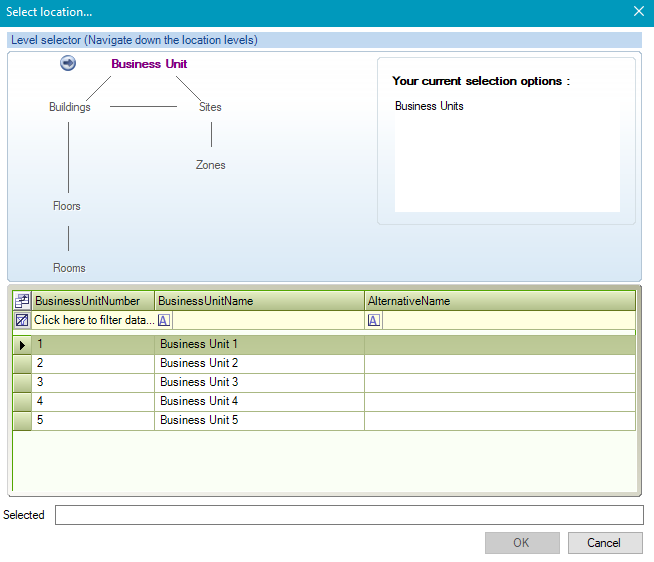Click the clear filter icon in filter row
This screenshot has height=562, width=654.
(22, 320)
